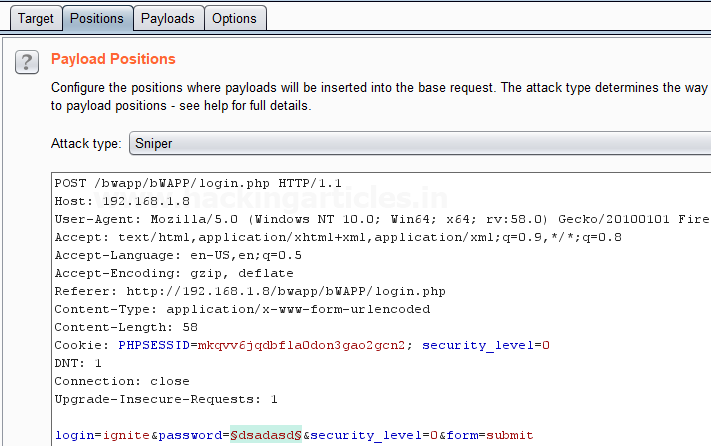Click the DNT: 1 header line
This screenshot has width=711, height=446.
coord(78,364)
